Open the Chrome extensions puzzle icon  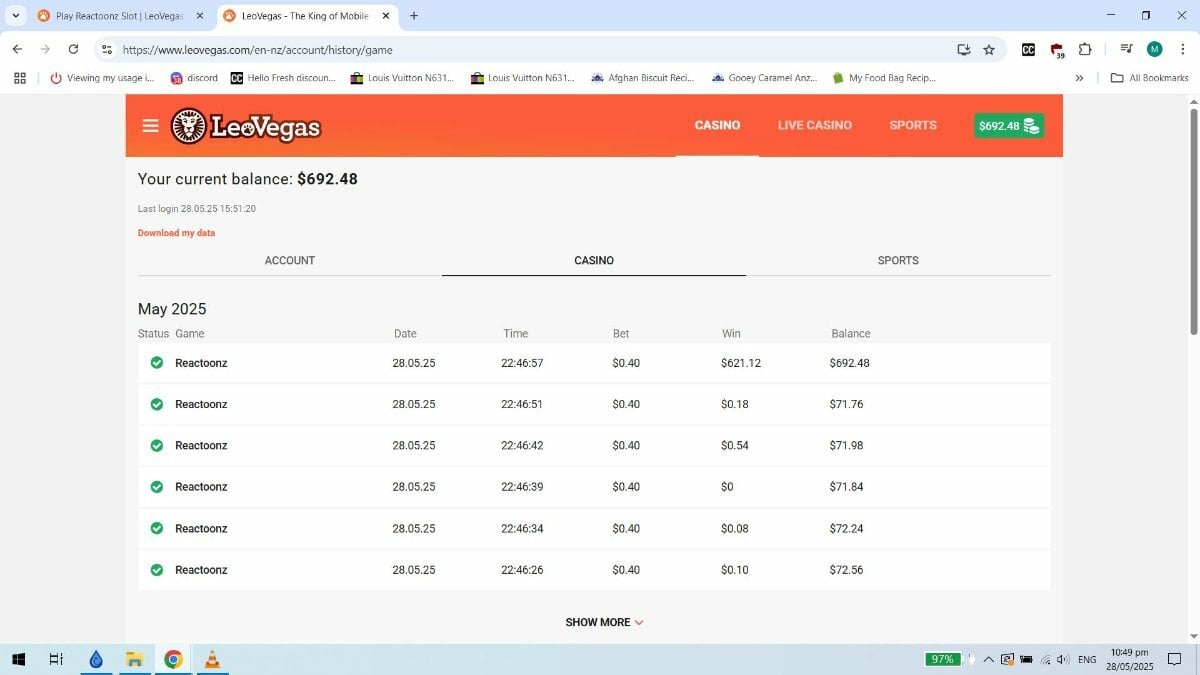(x=1085, y=49)
